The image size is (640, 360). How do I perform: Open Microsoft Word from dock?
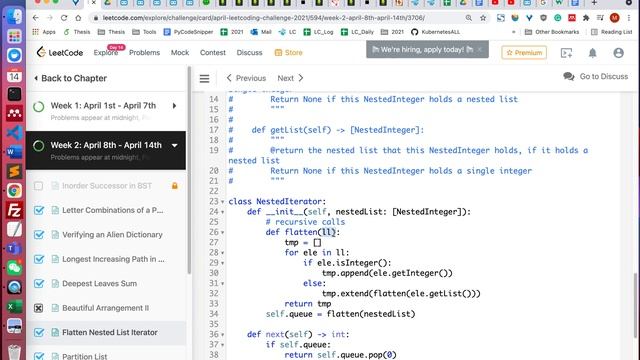tap(14, 152)
